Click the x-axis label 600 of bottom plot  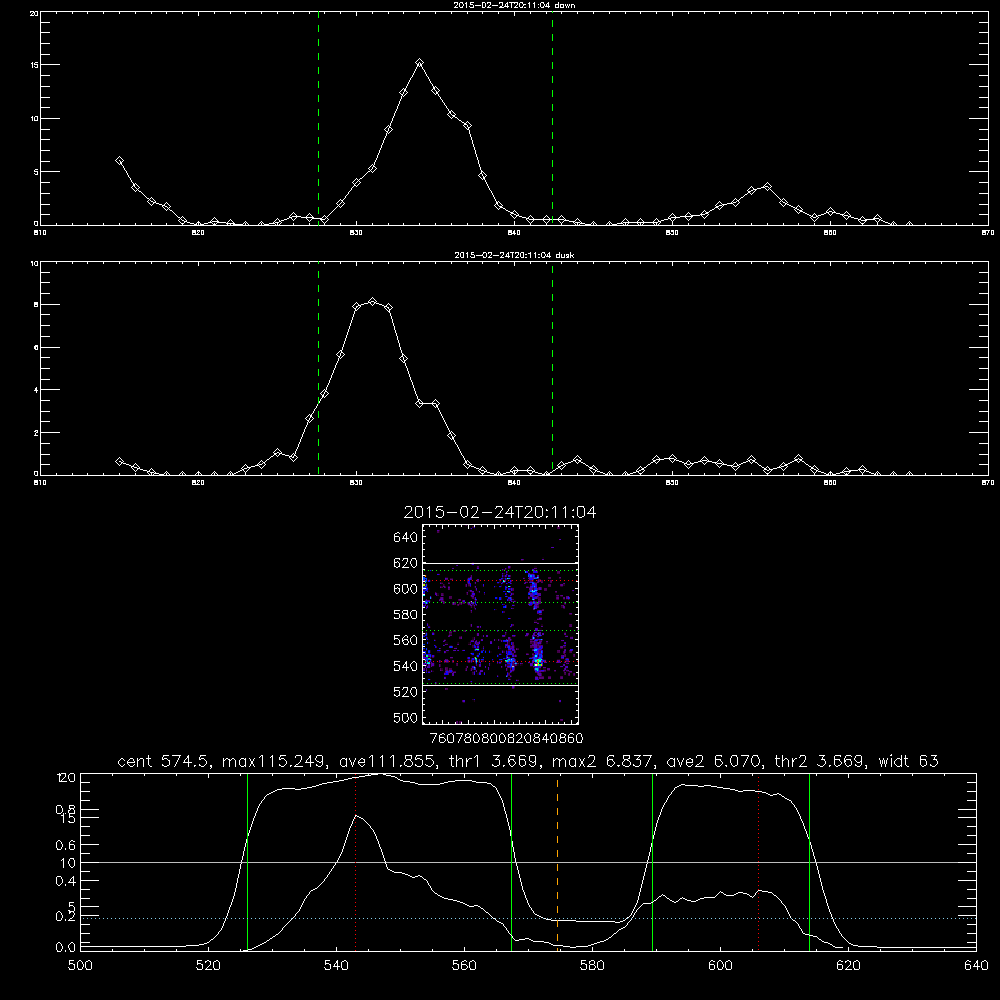[x=720, y=966]
